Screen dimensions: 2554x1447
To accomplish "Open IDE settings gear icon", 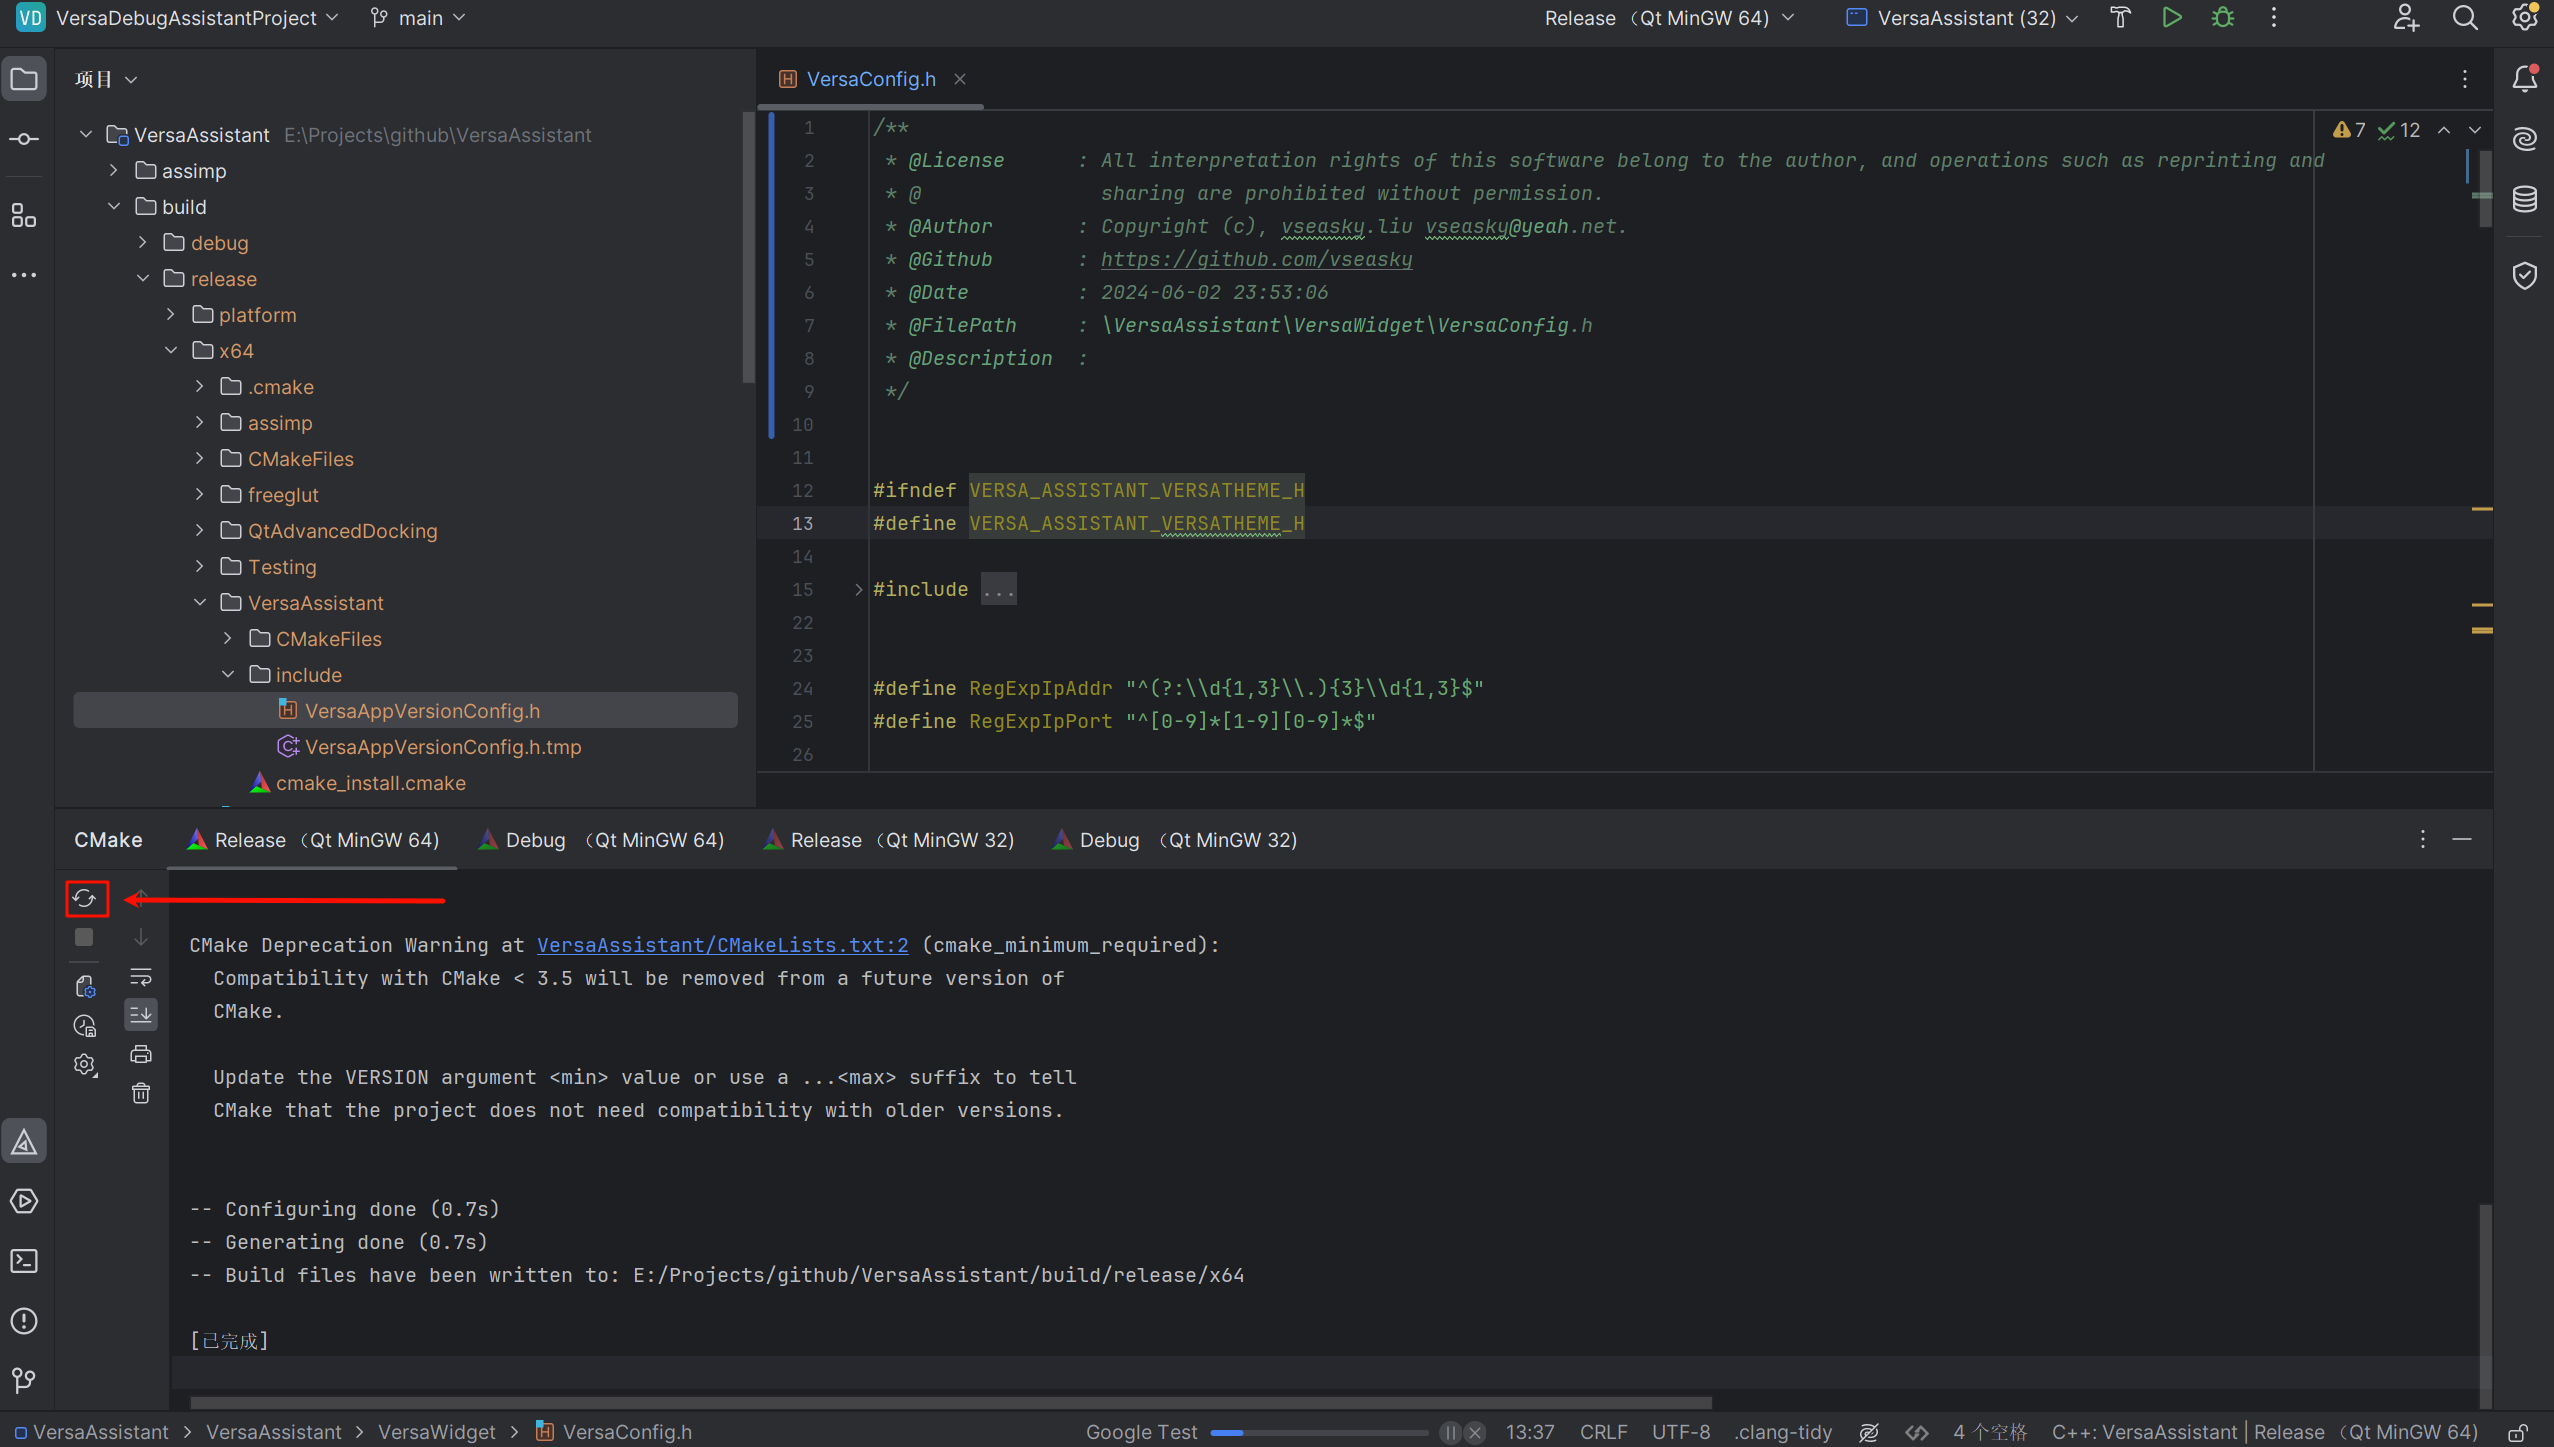I will (2525, 18).
